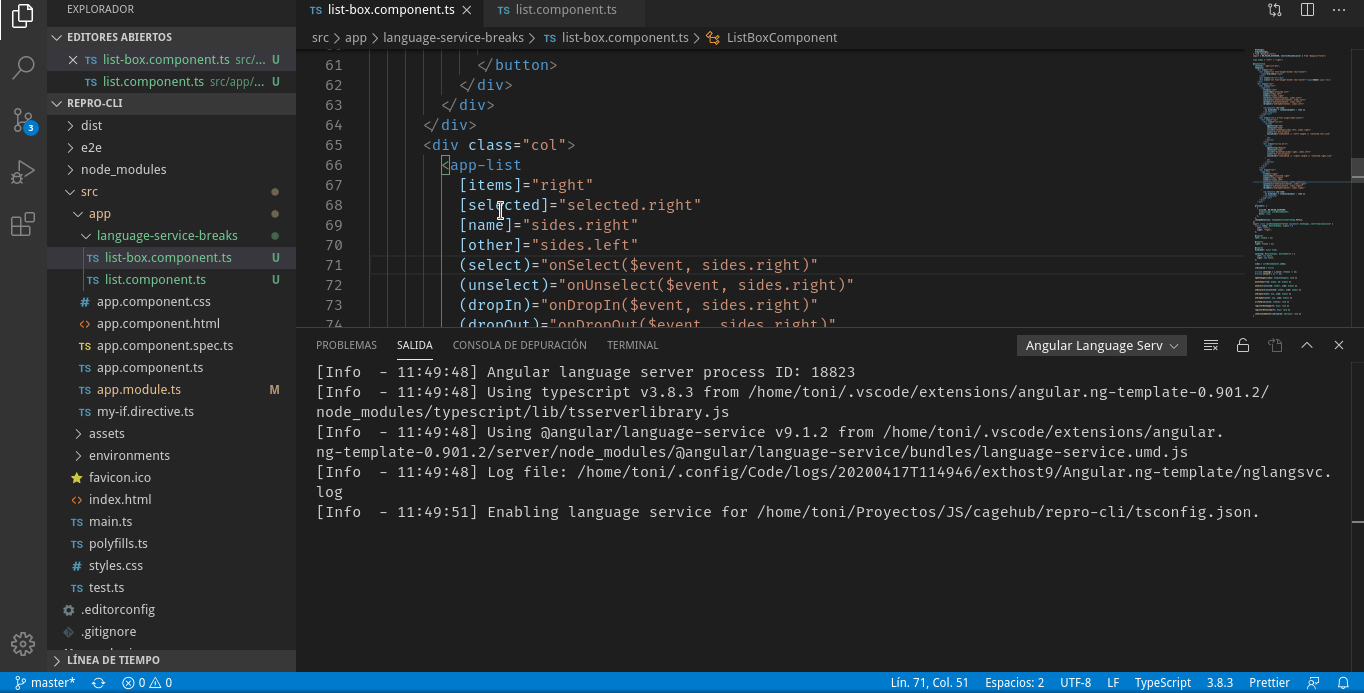
Task: Expand the dist folder
Action: click(x=171, y=126)
